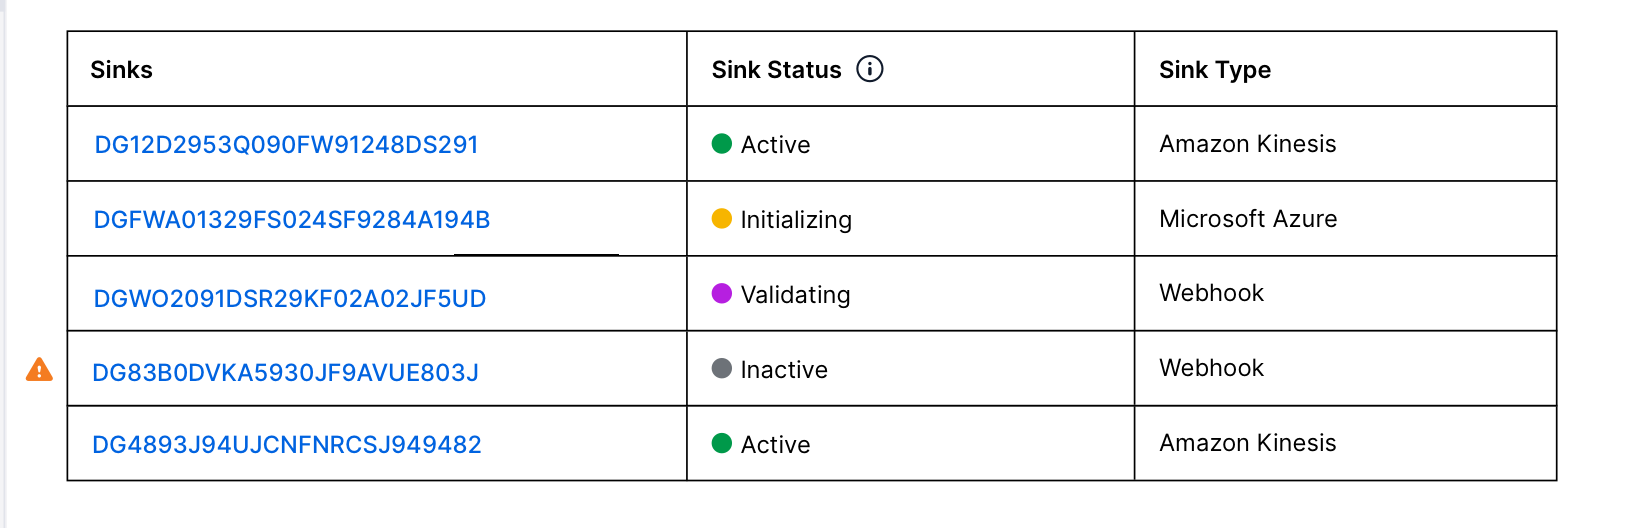Open sink DG12D2953Q090FW91248DS291
The width and height of the screenshot is (1636, 528).
pos(286,145)
